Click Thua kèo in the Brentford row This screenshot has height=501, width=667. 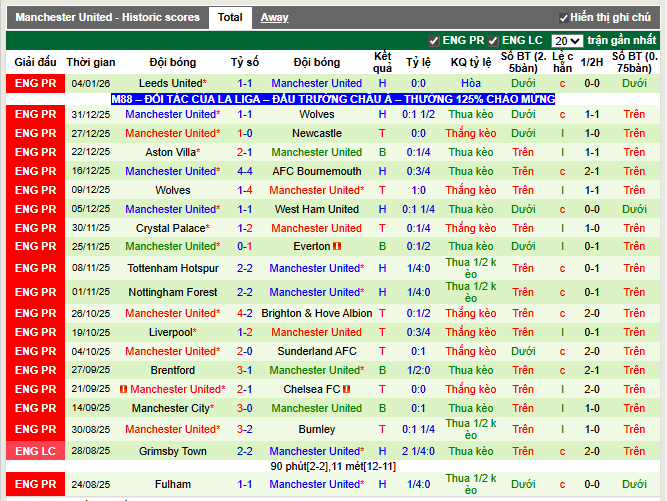tap(471, 370)
